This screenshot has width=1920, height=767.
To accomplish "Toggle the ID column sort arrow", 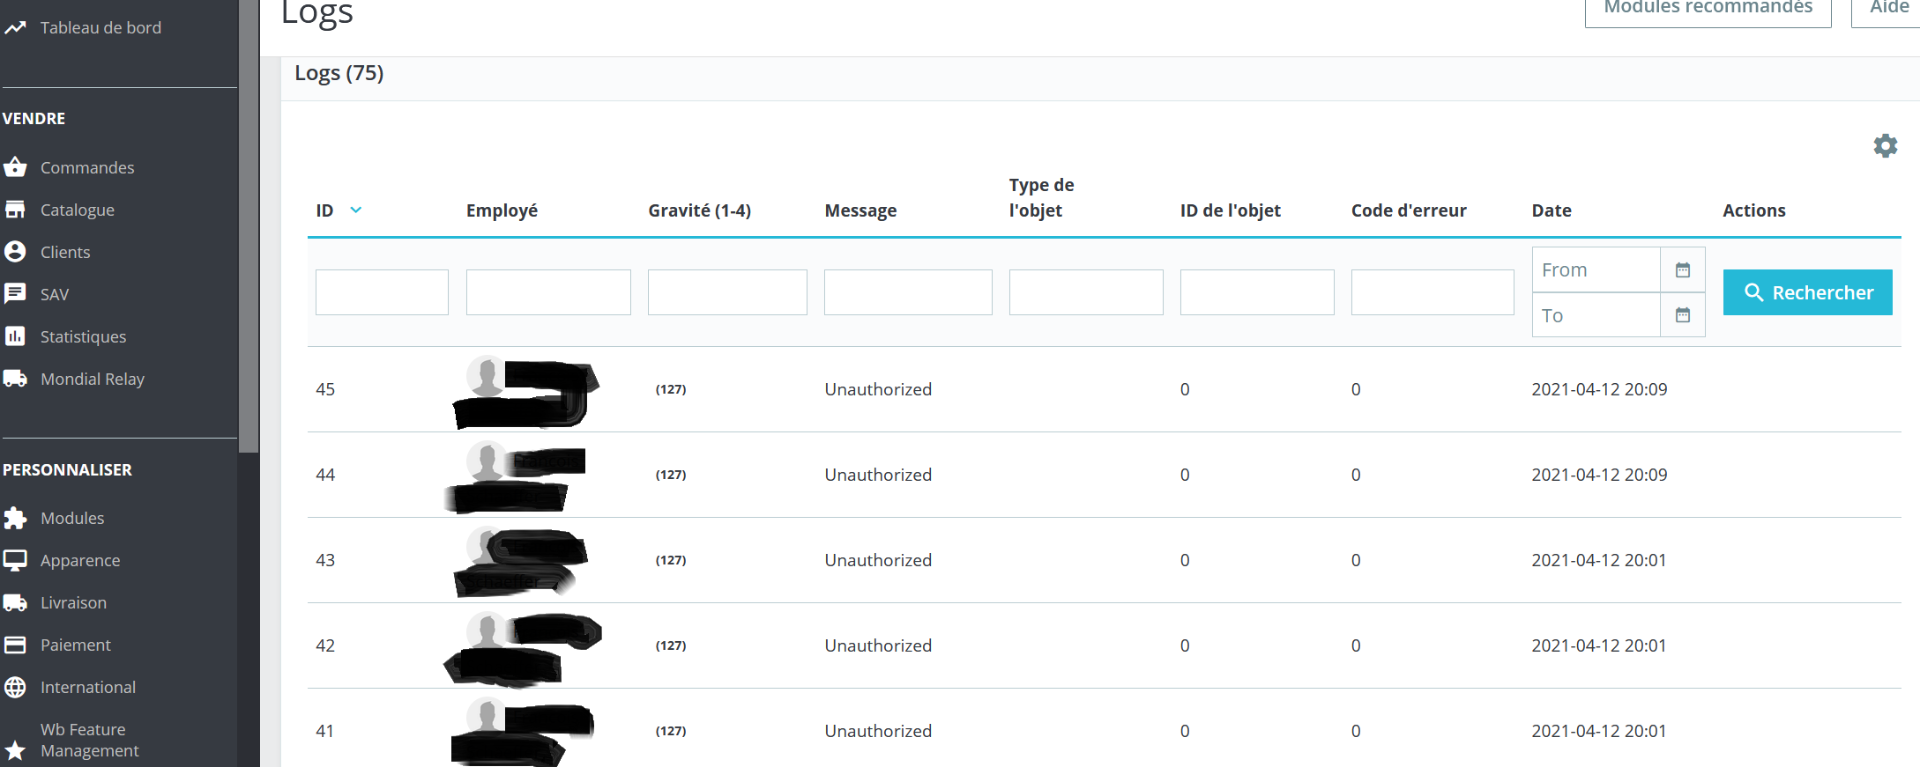I will pos(356,210).
